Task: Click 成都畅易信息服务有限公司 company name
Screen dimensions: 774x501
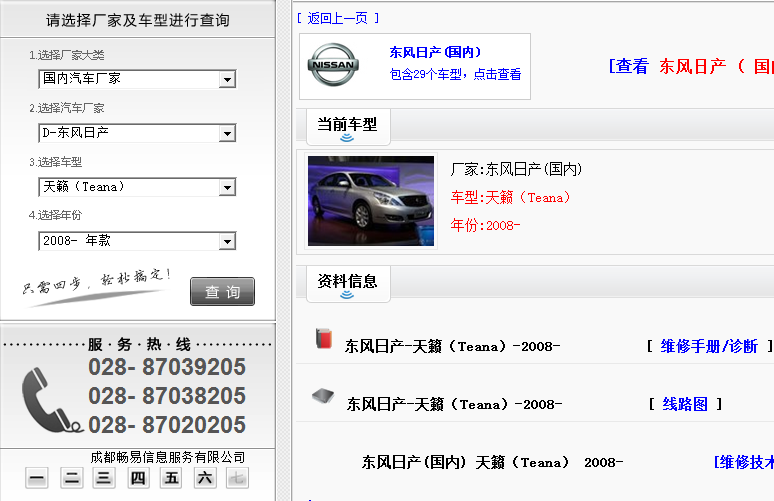Action: (x=168, y=457)
